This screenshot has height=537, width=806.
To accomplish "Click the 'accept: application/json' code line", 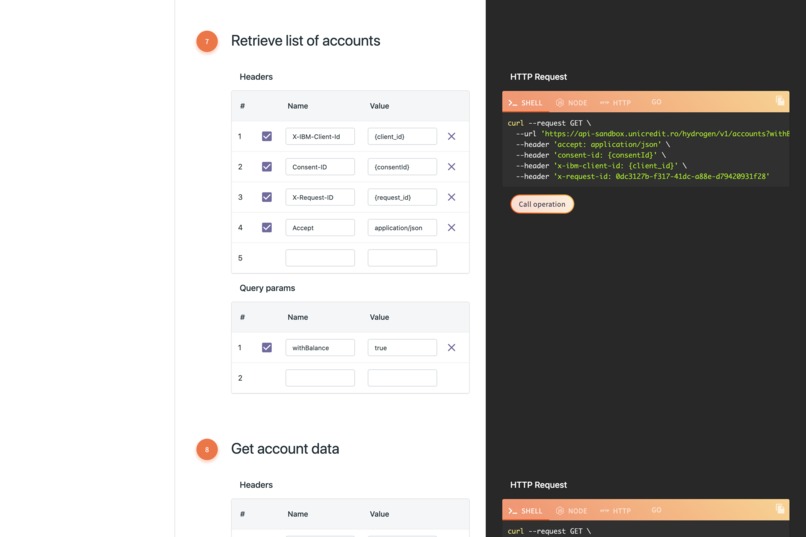I will [593, 144].
